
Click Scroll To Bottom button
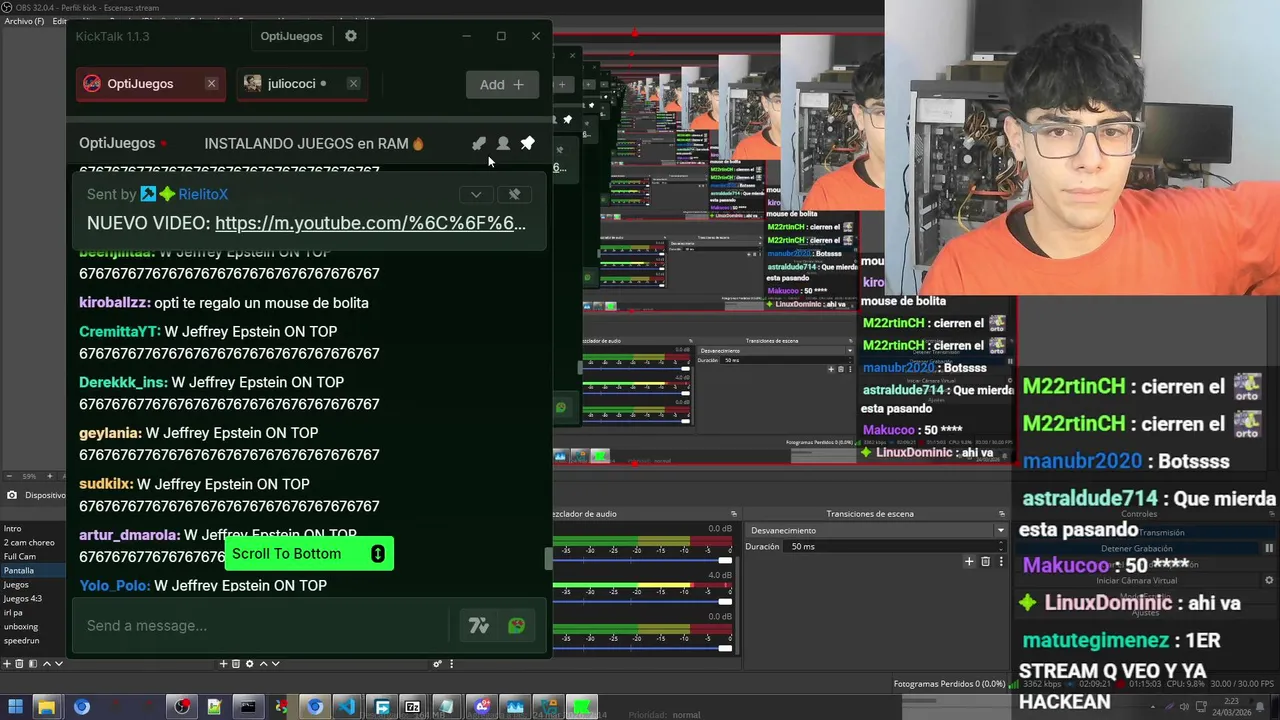309,554
